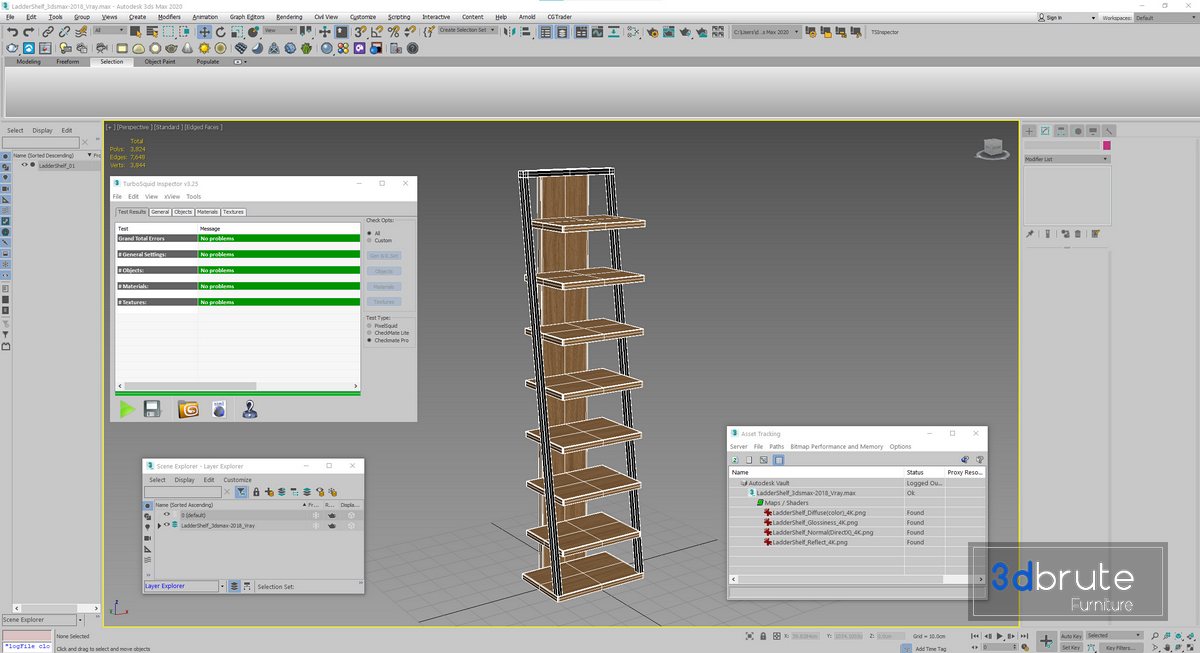
Task: Click the pink object color swatch
Action: [x=1107, y=146]
